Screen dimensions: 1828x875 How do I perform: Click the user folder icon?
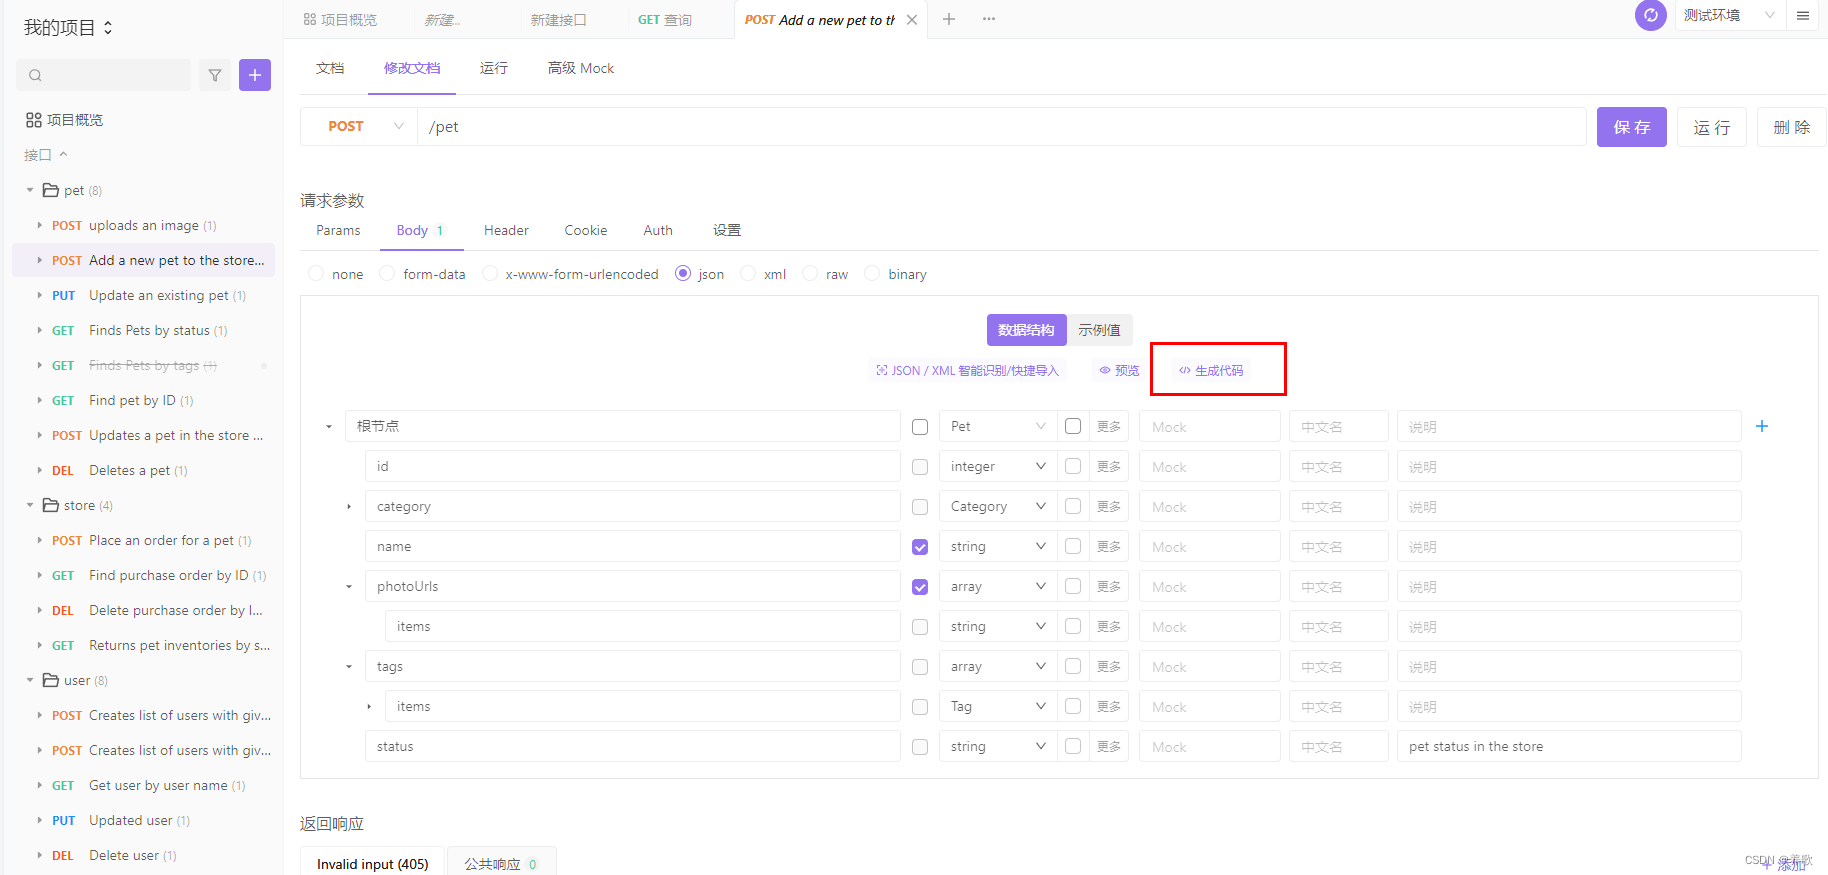(51, 680)
